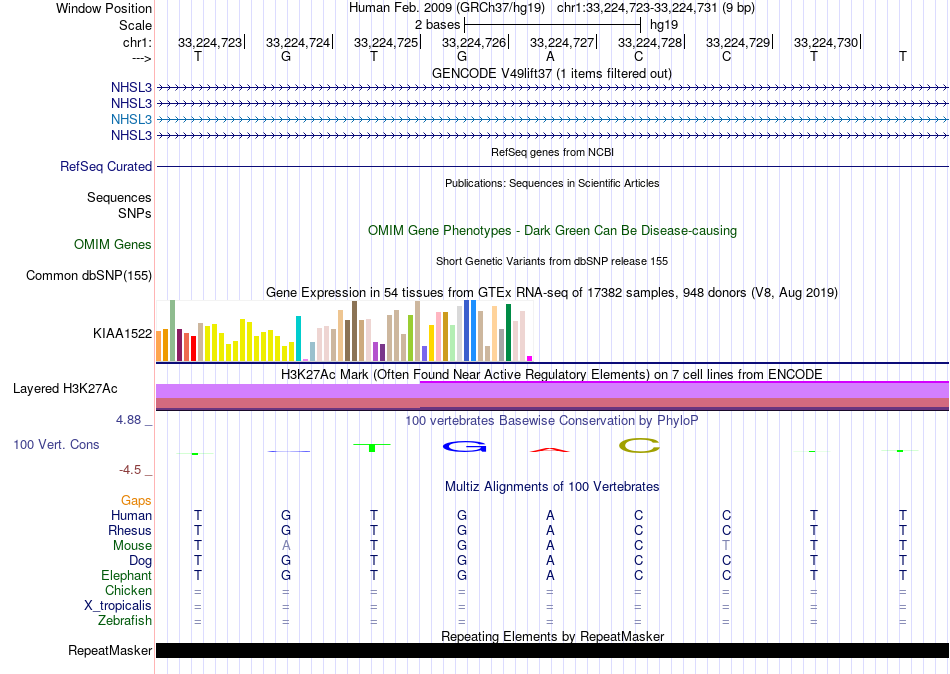Click the black RepeatMasker element bar
950x674 pixels.
pos(552,651)
